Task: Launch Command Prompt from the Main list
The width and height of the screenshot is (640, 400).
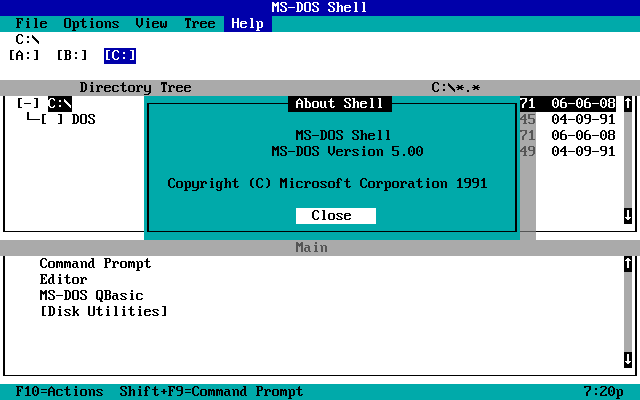Action: click(95, 263)
